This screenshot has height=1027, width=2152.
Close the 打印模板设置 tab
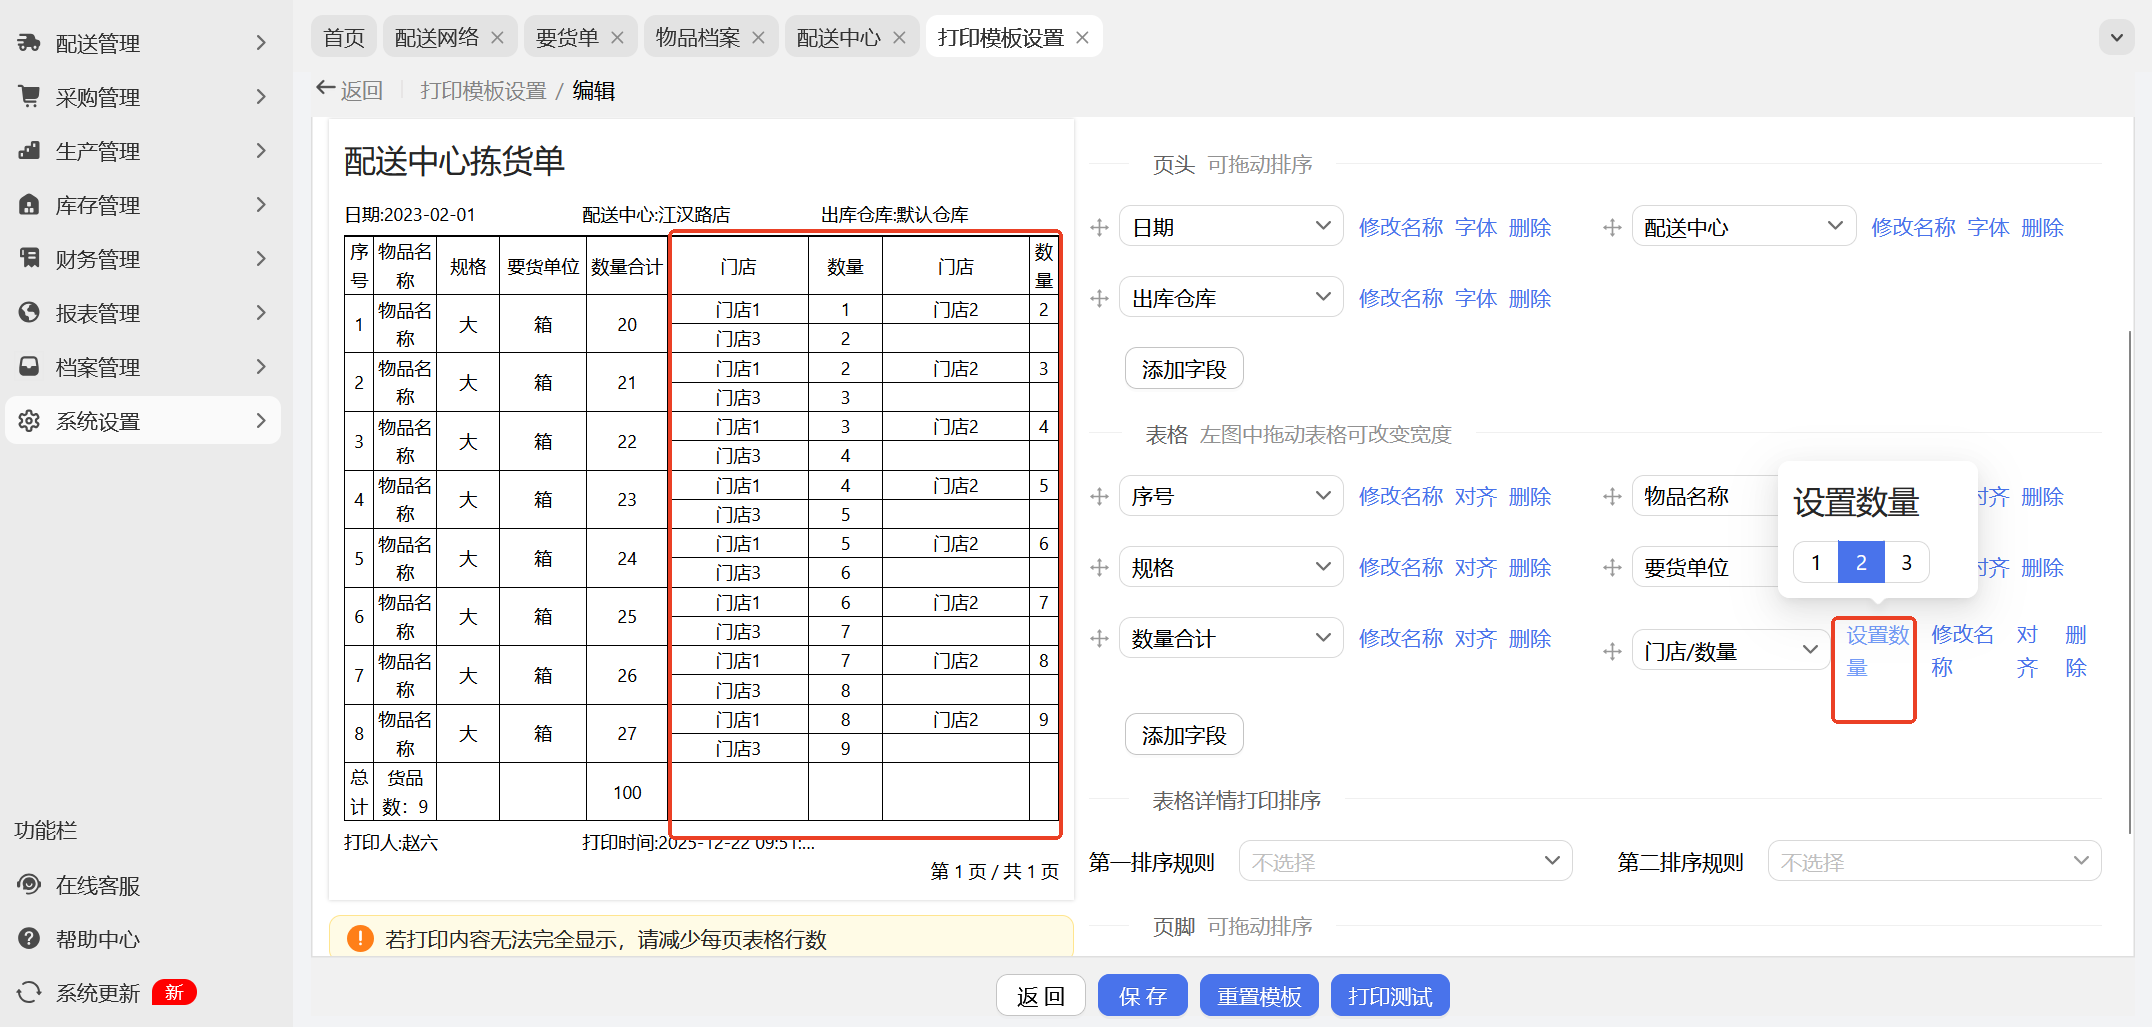(1082, 38)
